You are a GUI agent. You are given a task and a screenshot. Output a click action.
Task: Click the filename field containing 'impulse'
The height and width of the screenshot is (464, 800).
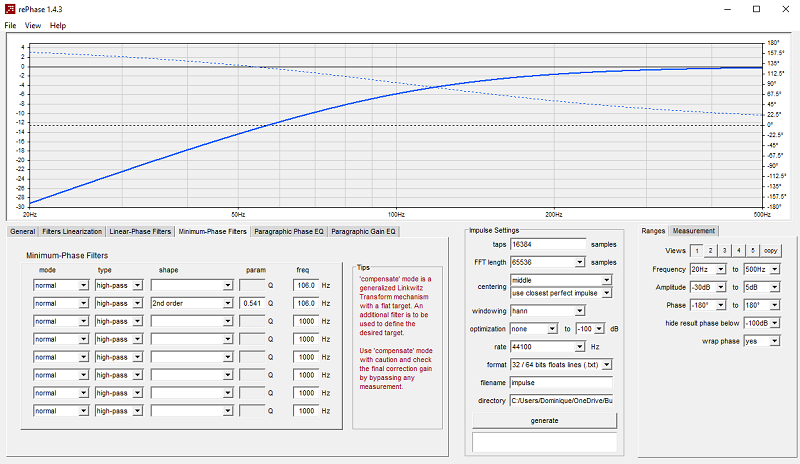(561, 382)
